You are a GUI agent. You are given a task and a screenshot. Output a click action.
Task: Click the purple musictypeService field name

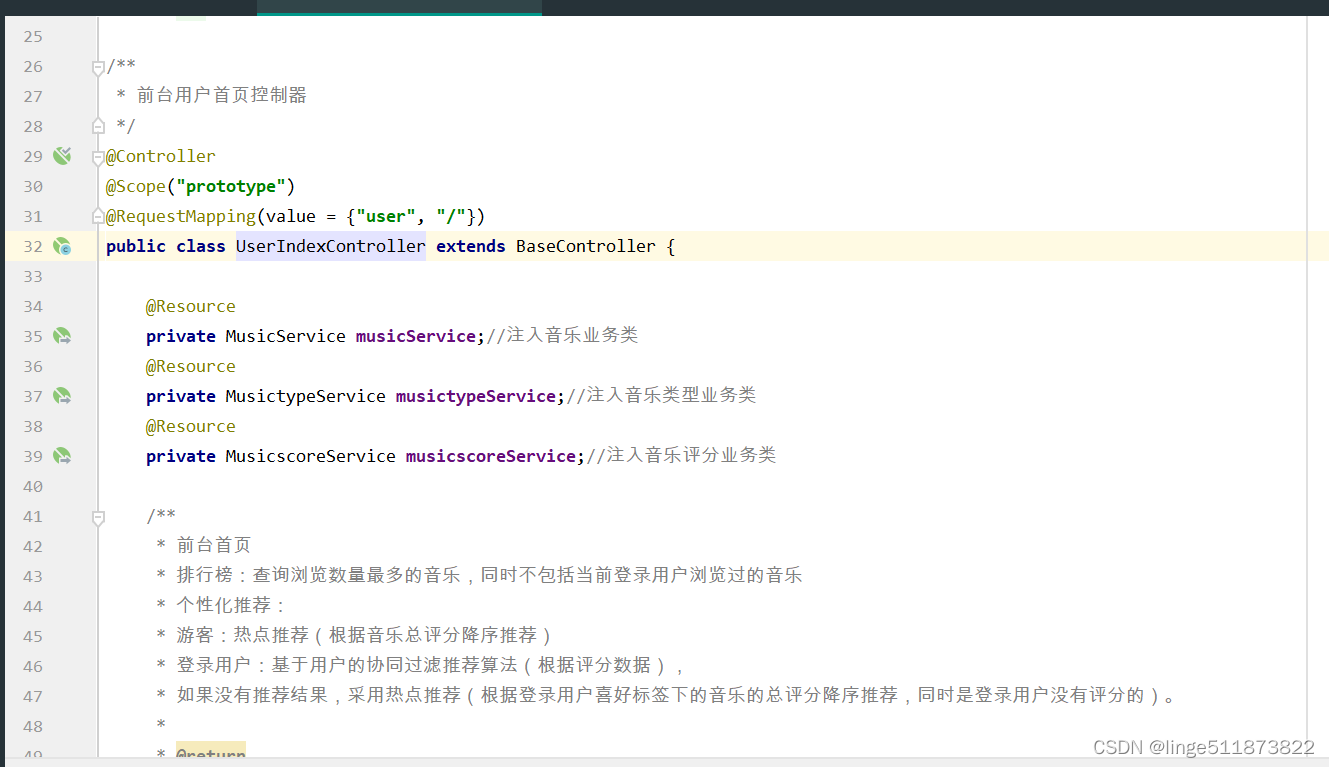pyautogui.click(x=476, y=396)
